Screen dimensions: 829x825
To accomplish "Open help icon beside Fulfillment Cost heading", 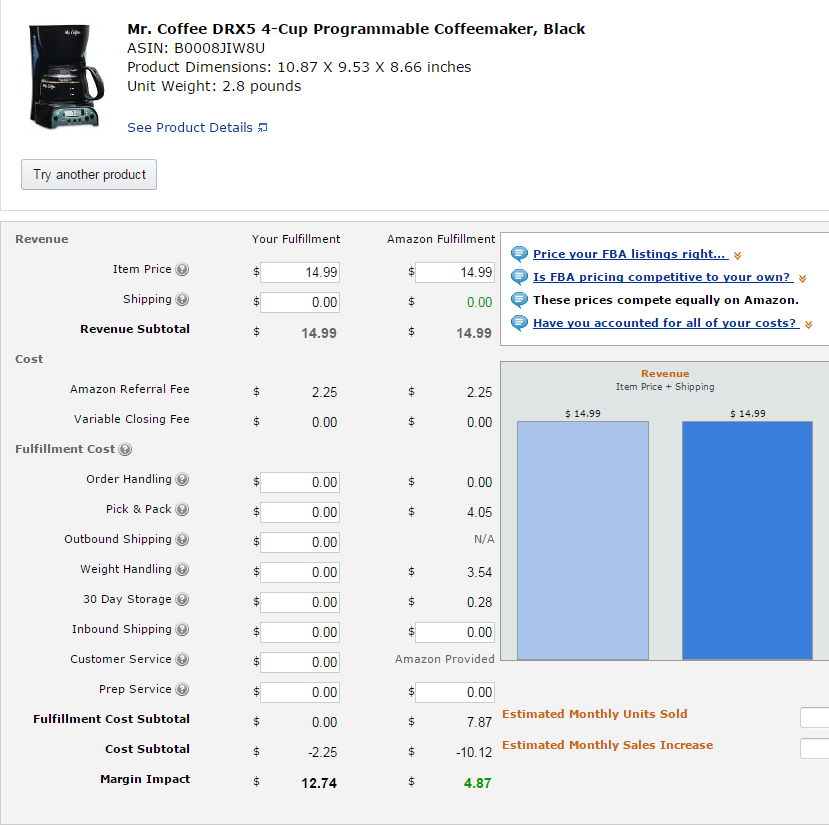I will click(125, 449).
